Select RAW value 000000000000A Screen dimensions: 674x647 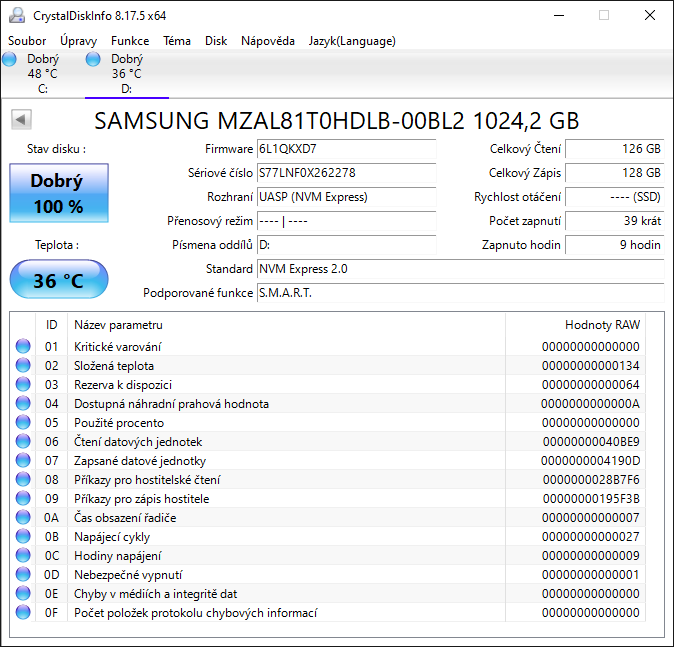591,404
